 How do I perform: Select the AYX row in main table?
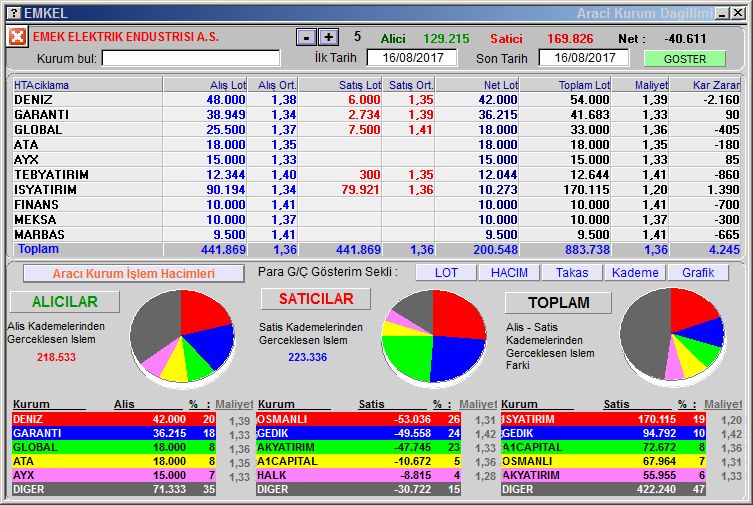pyautogui.click(x=376, y=159)
